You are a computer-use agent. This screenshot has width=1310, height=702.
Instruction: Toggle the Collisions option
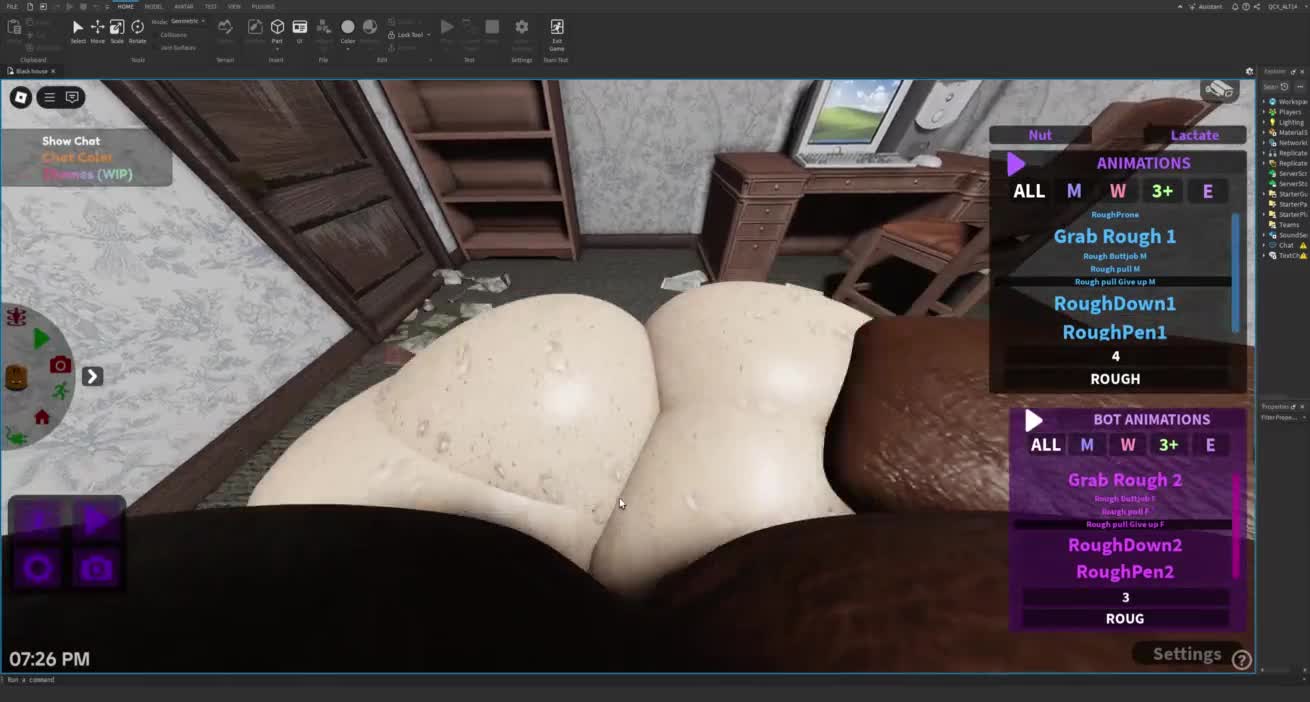(174, 35)
